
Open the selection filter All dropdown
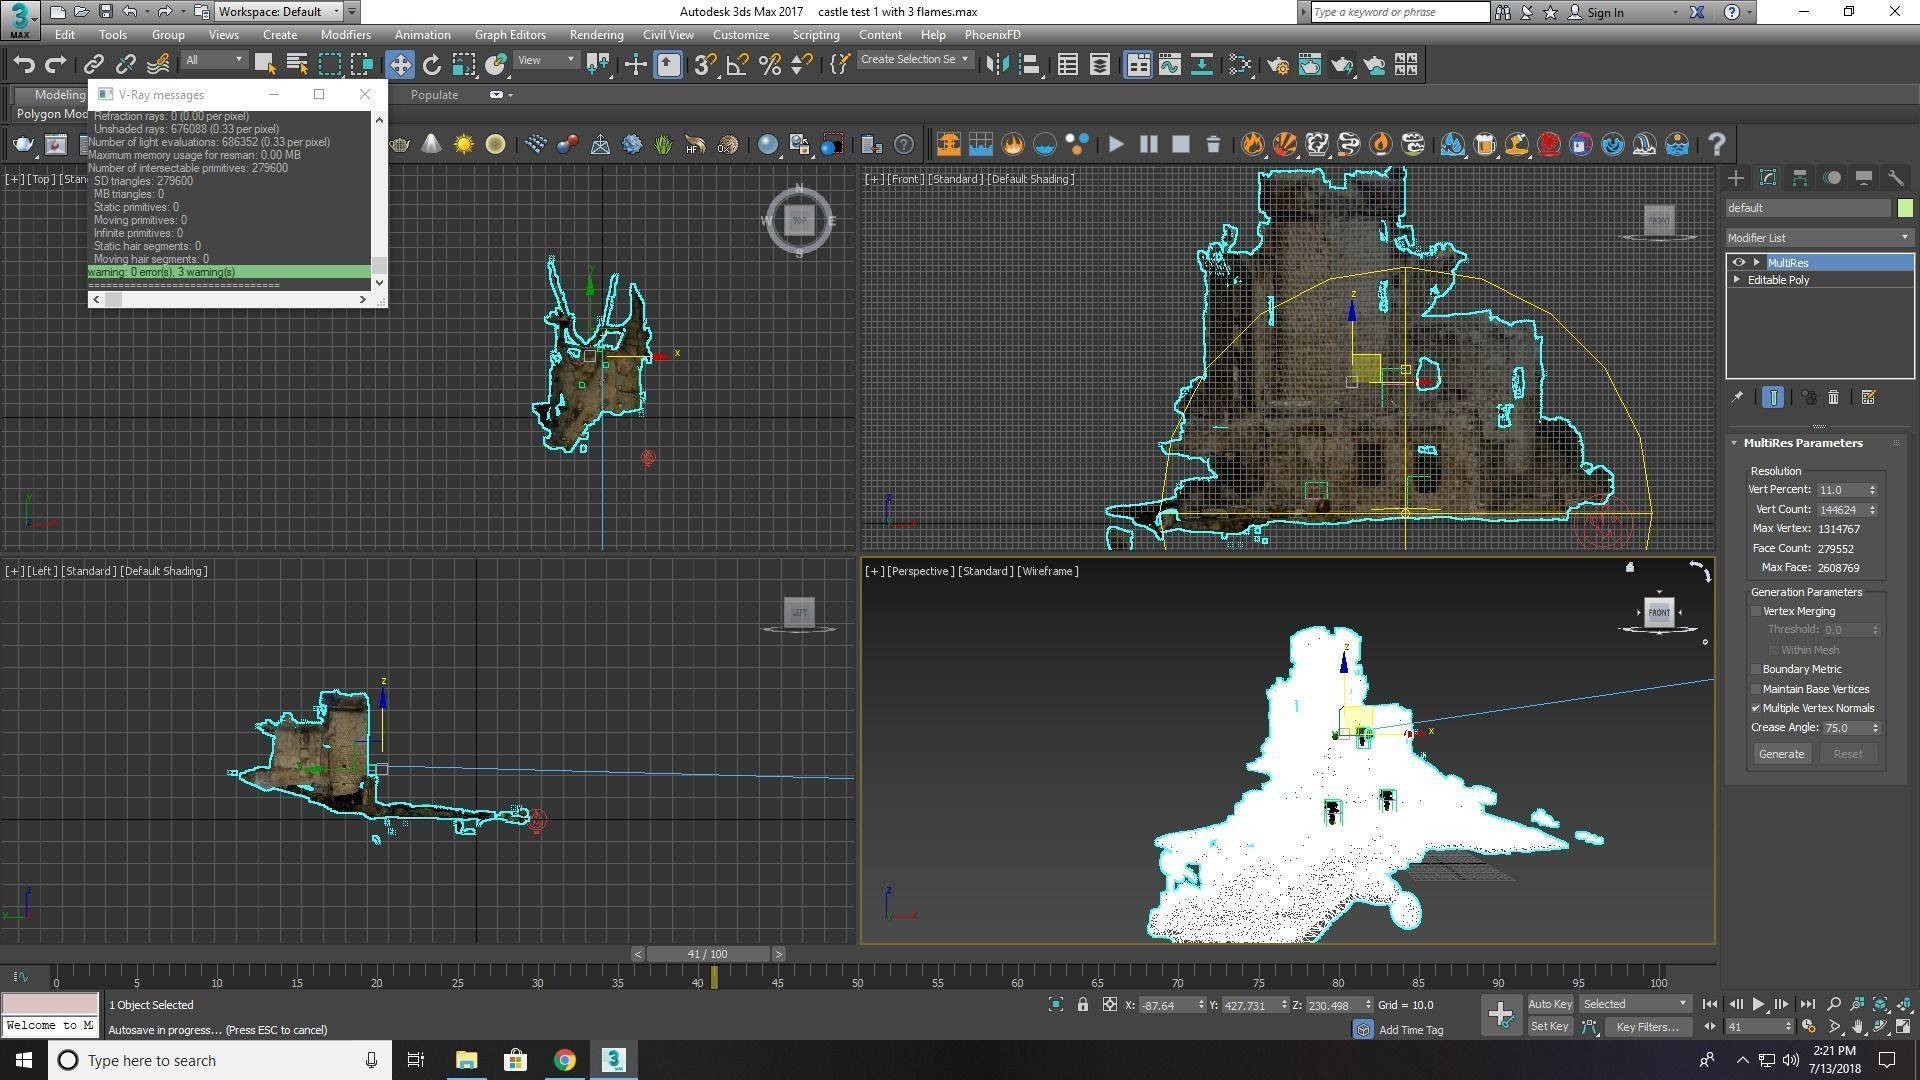click(x=214, y=61)
